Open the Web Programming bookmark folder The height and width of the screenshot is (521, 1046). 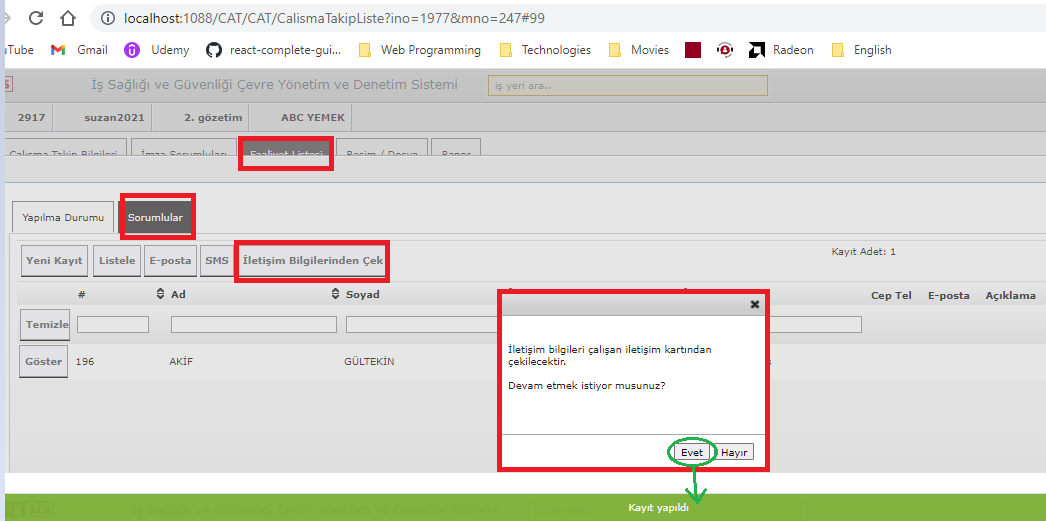[419, 50]
